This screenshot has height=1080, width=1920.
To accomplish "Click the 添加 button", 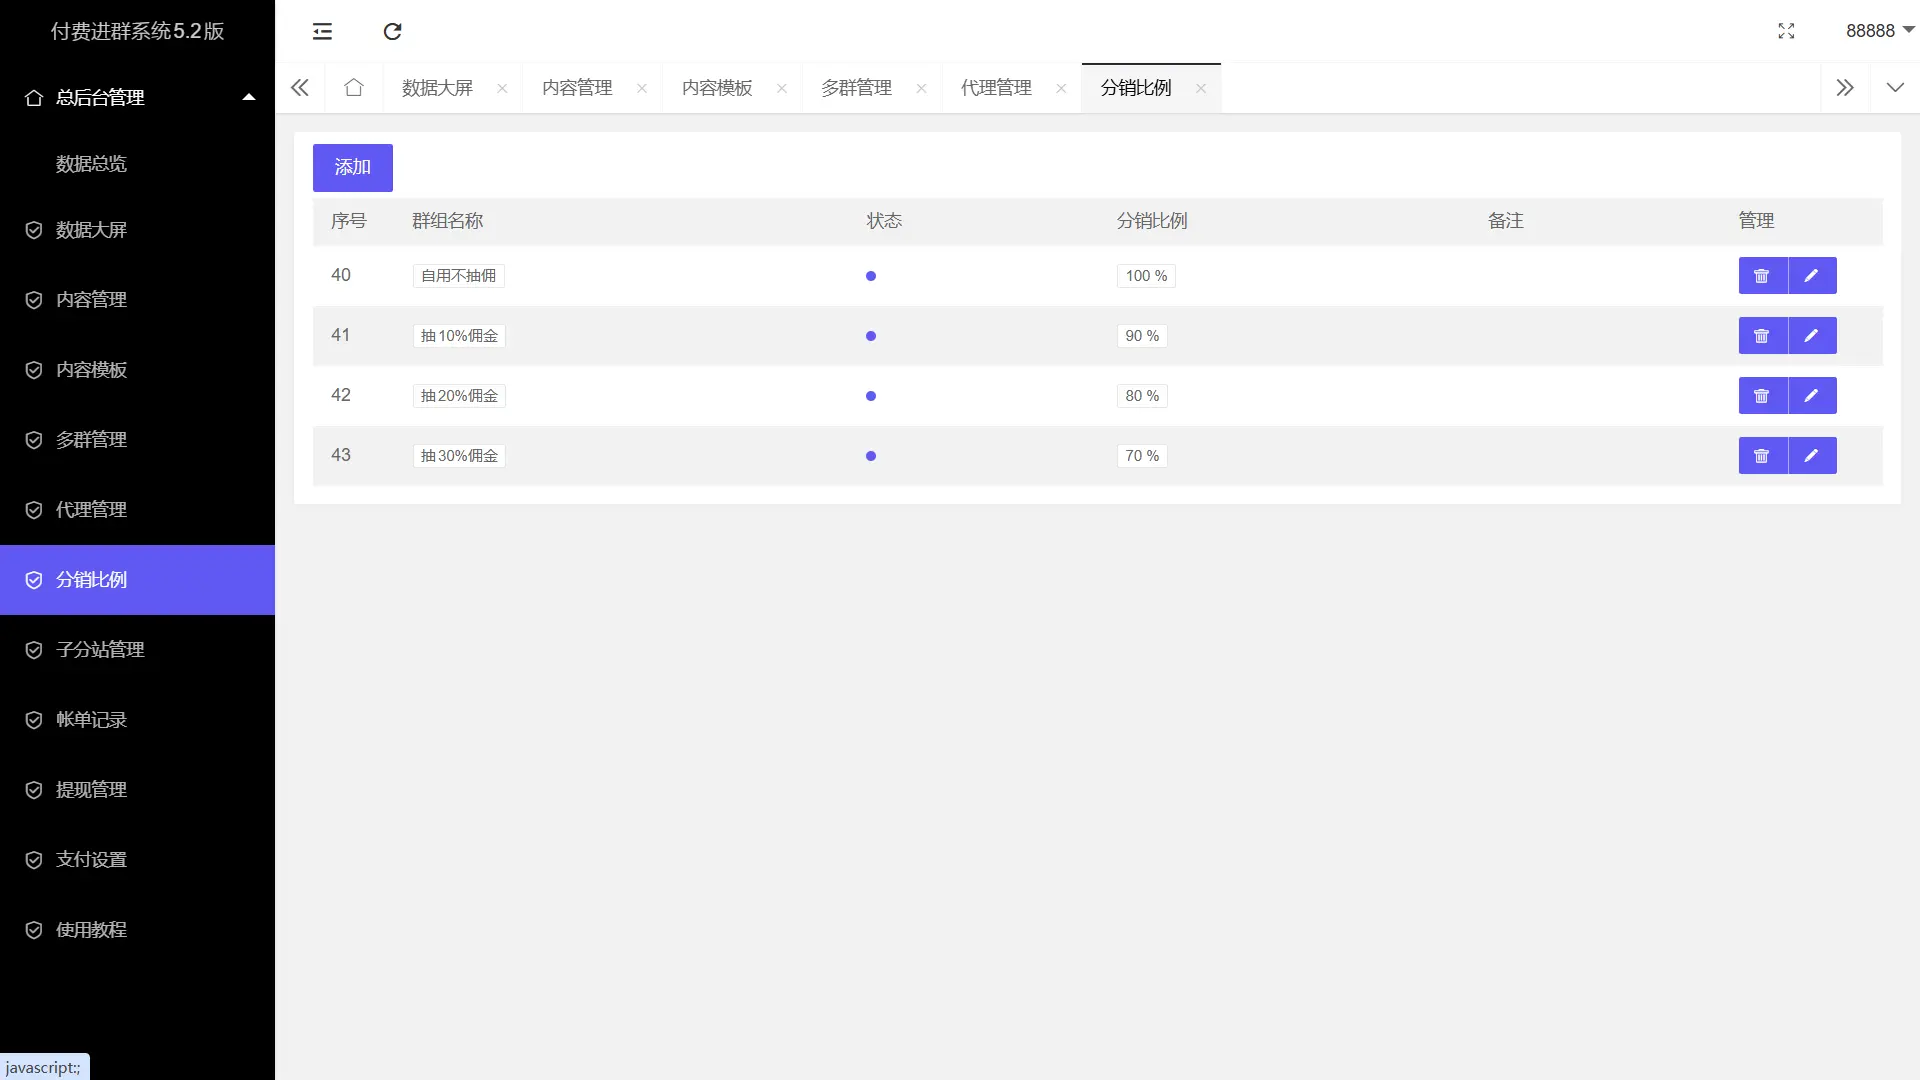I will coord(352,167).
